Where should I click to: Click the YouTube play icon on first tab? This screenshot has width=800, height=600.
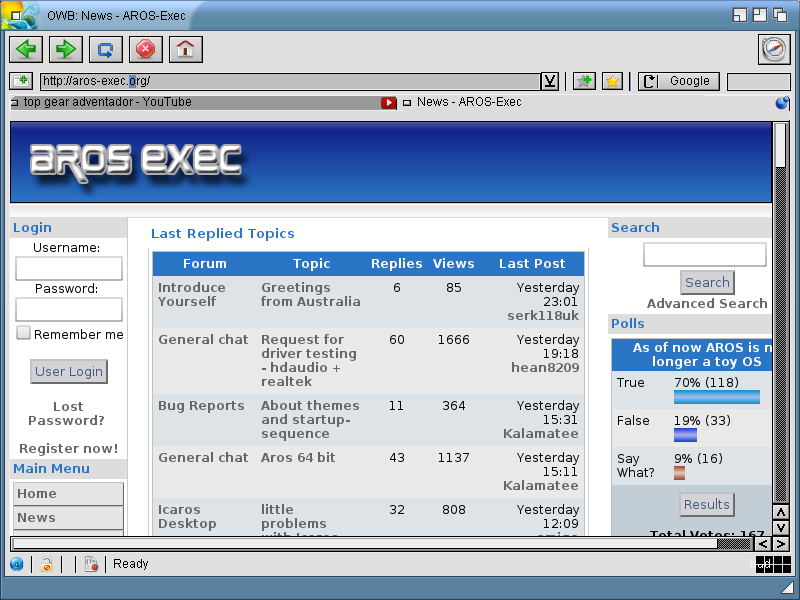pos(388,103)
